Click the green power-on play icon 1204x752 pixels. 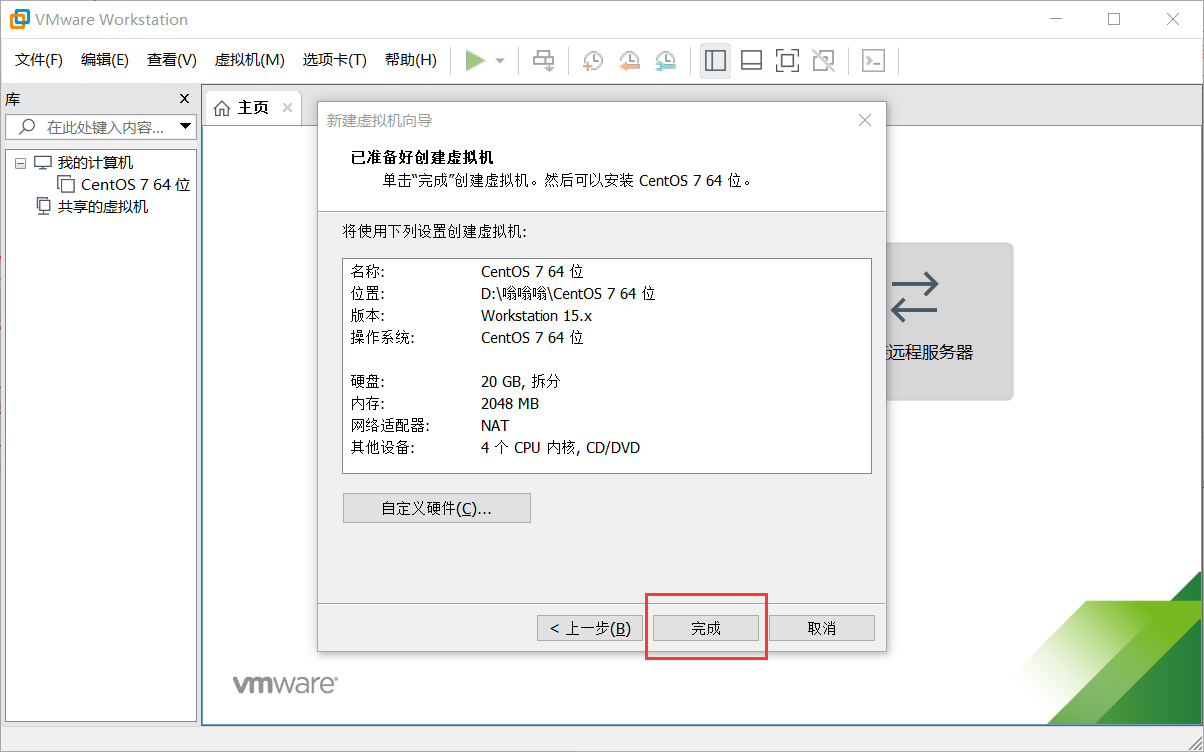[x=475, y=61]
